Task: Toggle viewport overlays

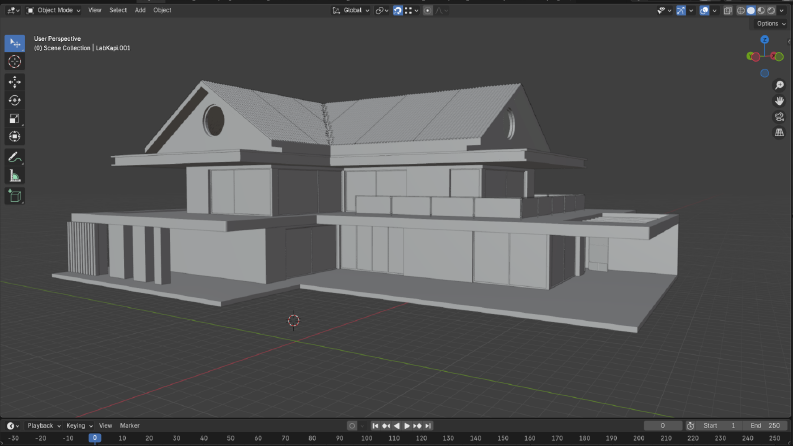Action: 704,10
